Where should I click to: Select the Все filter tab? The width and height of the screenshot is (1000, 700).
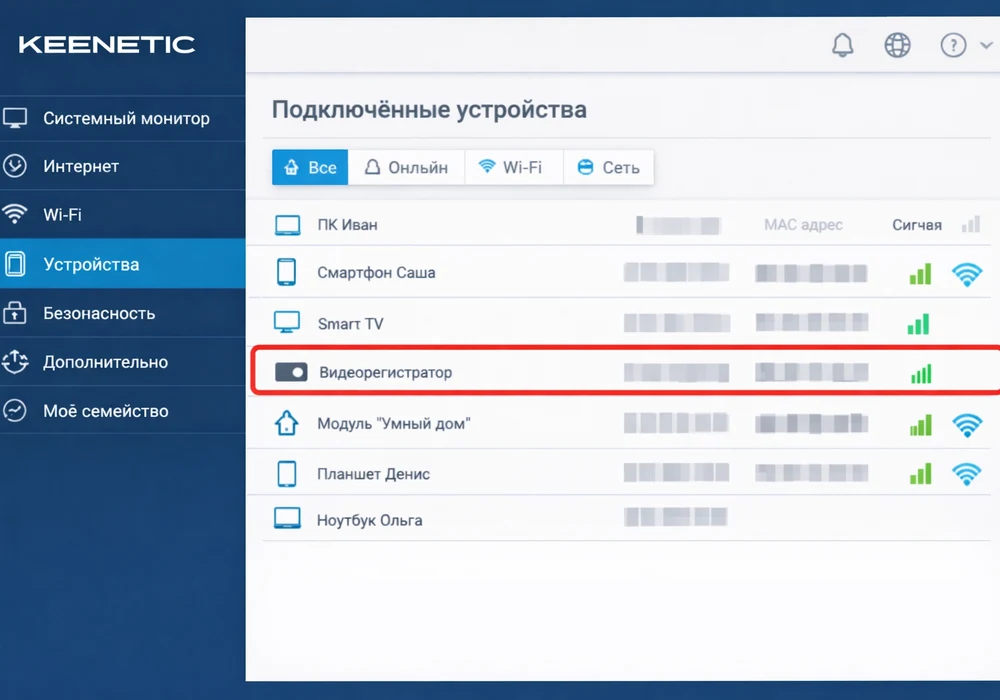pos(310,168)
